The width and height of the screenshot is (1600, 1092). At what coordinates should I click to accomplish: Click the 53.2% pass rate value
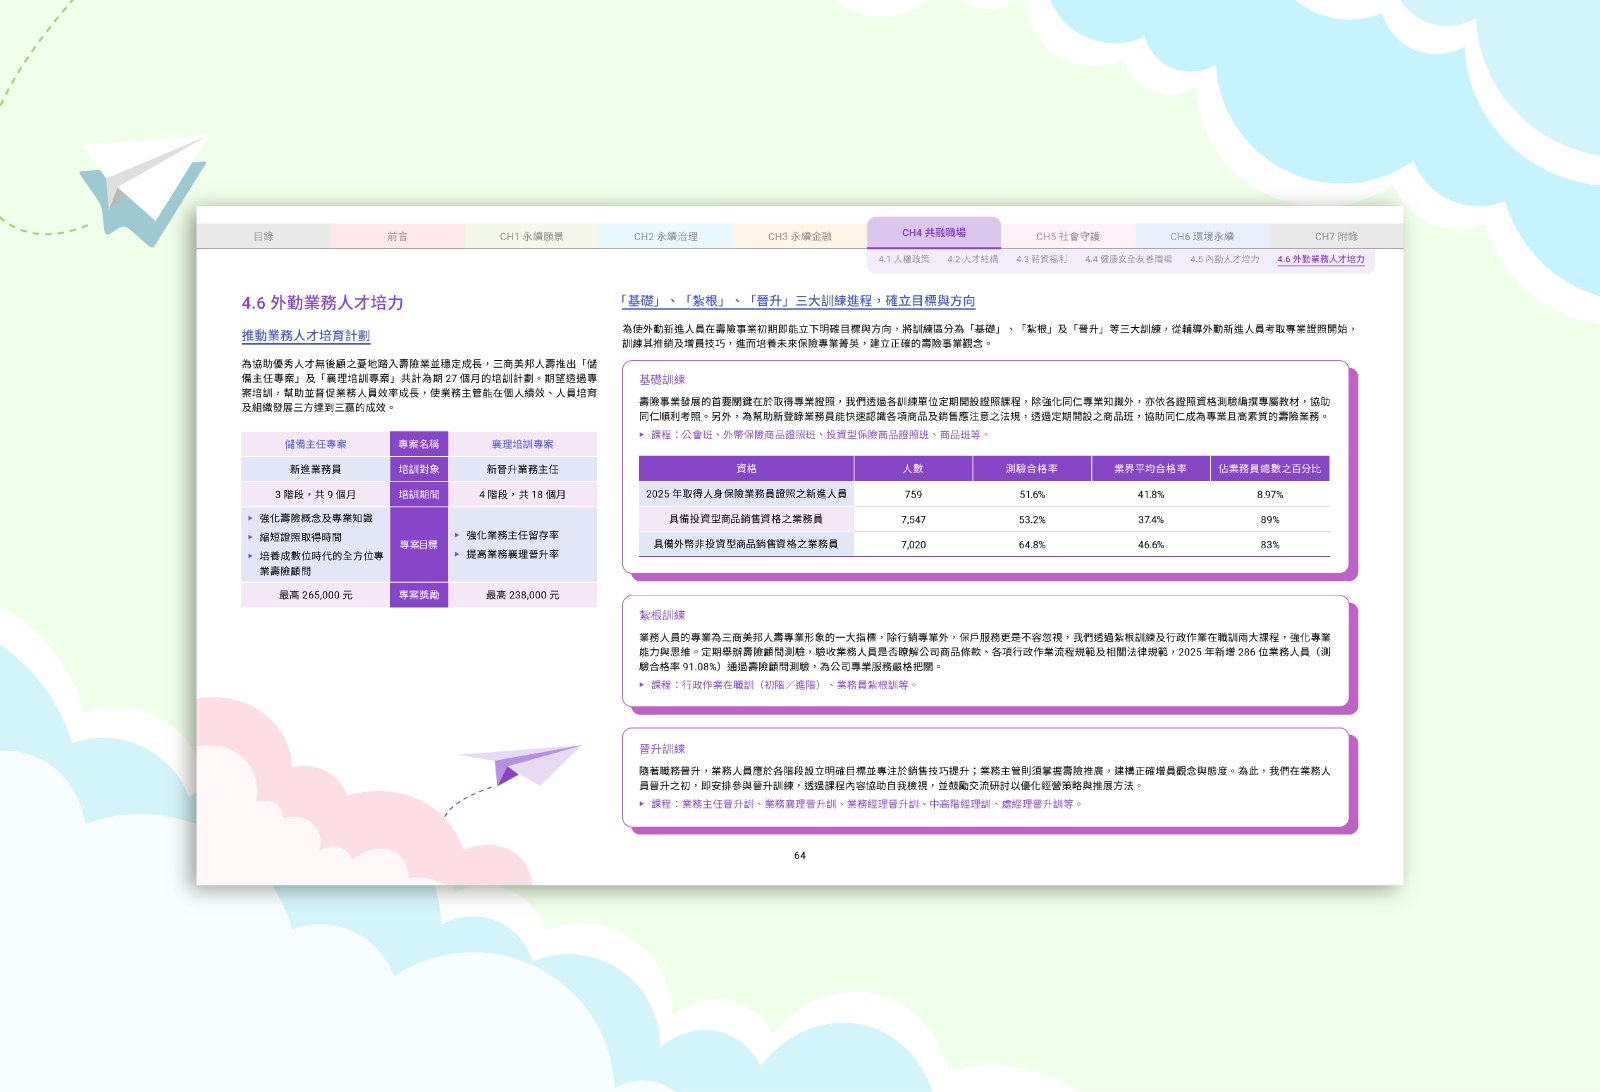click(x=1032, y=520)
